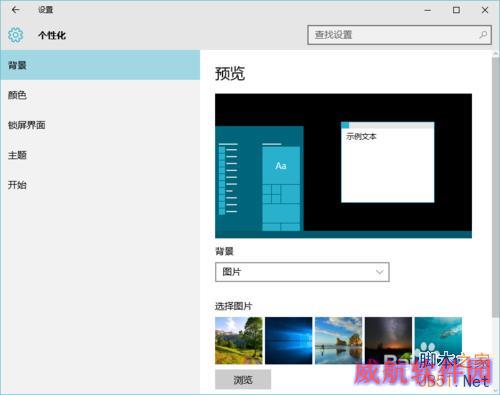Image resolution: width=500 pixels, height=395 pixels.
Task: Open the 开始 settings section
Action: click(100, 185)
